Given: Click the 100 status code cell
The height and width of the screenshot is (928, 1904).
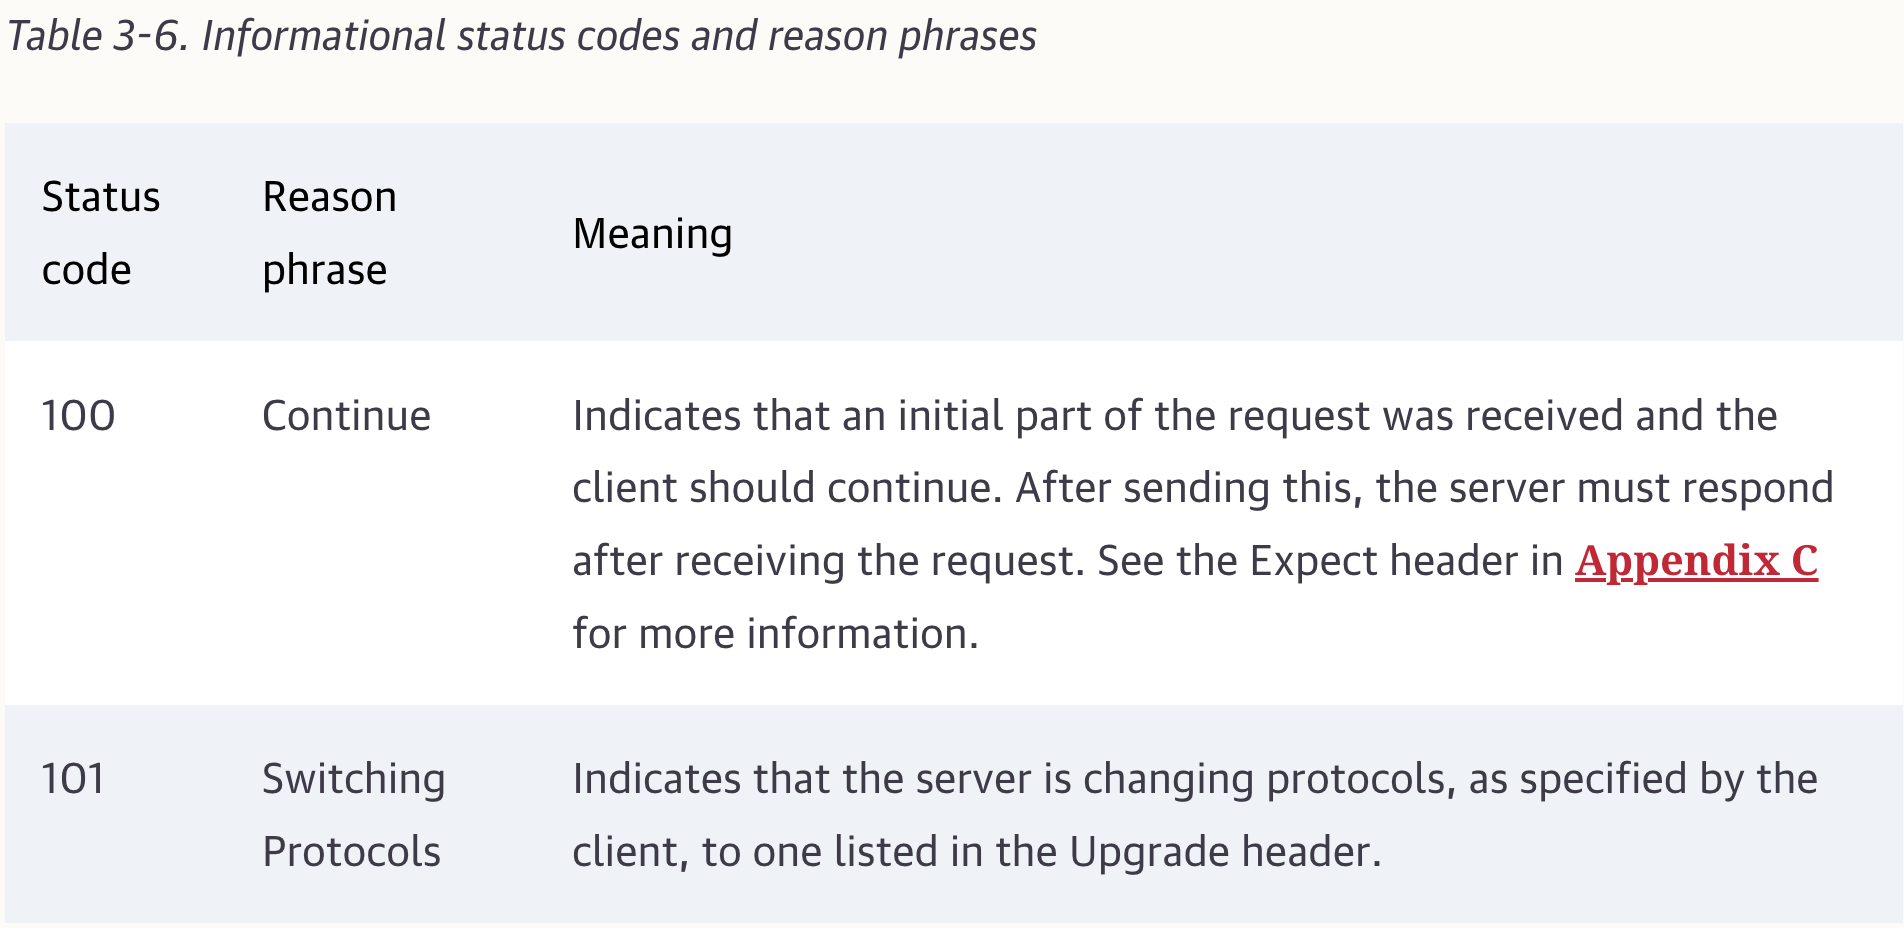Looking at the screenshot, I should (x=78, y=416).
